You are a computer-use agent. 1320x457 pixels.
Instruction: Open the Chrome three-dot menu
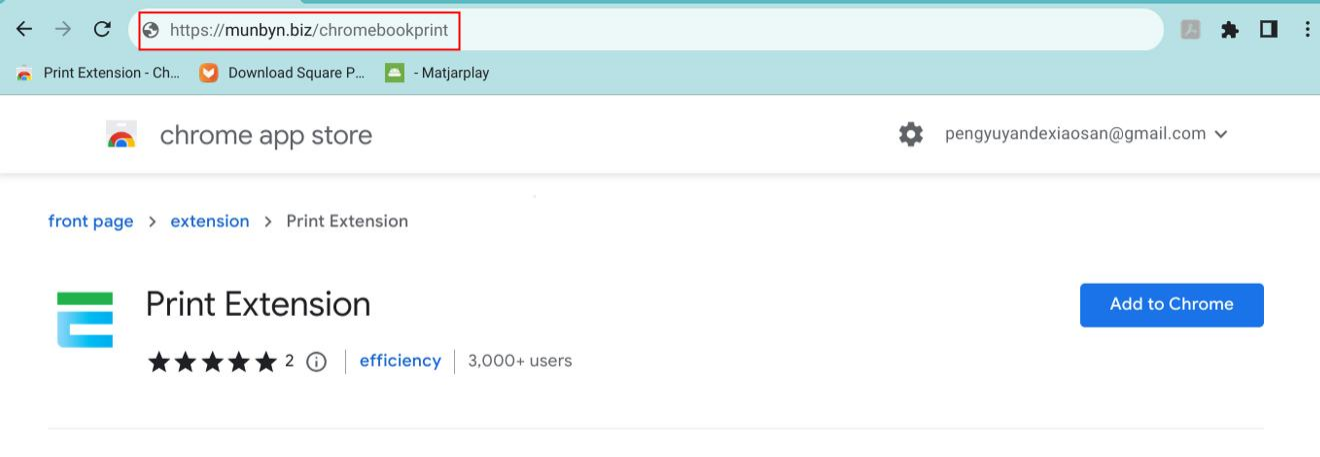(1307, 30)
